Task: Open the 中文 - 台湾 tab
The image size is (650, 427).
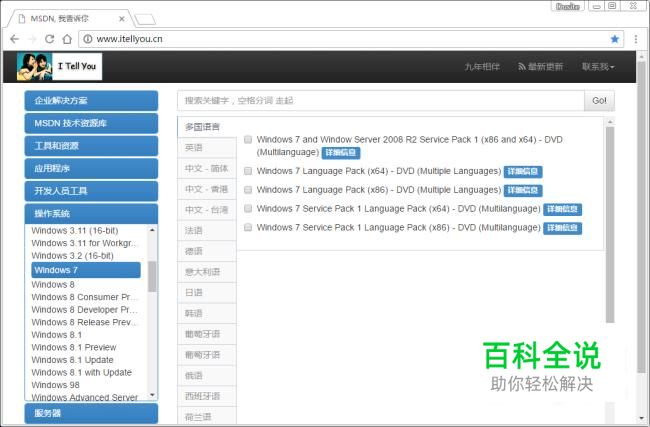Action: point(207,210)
